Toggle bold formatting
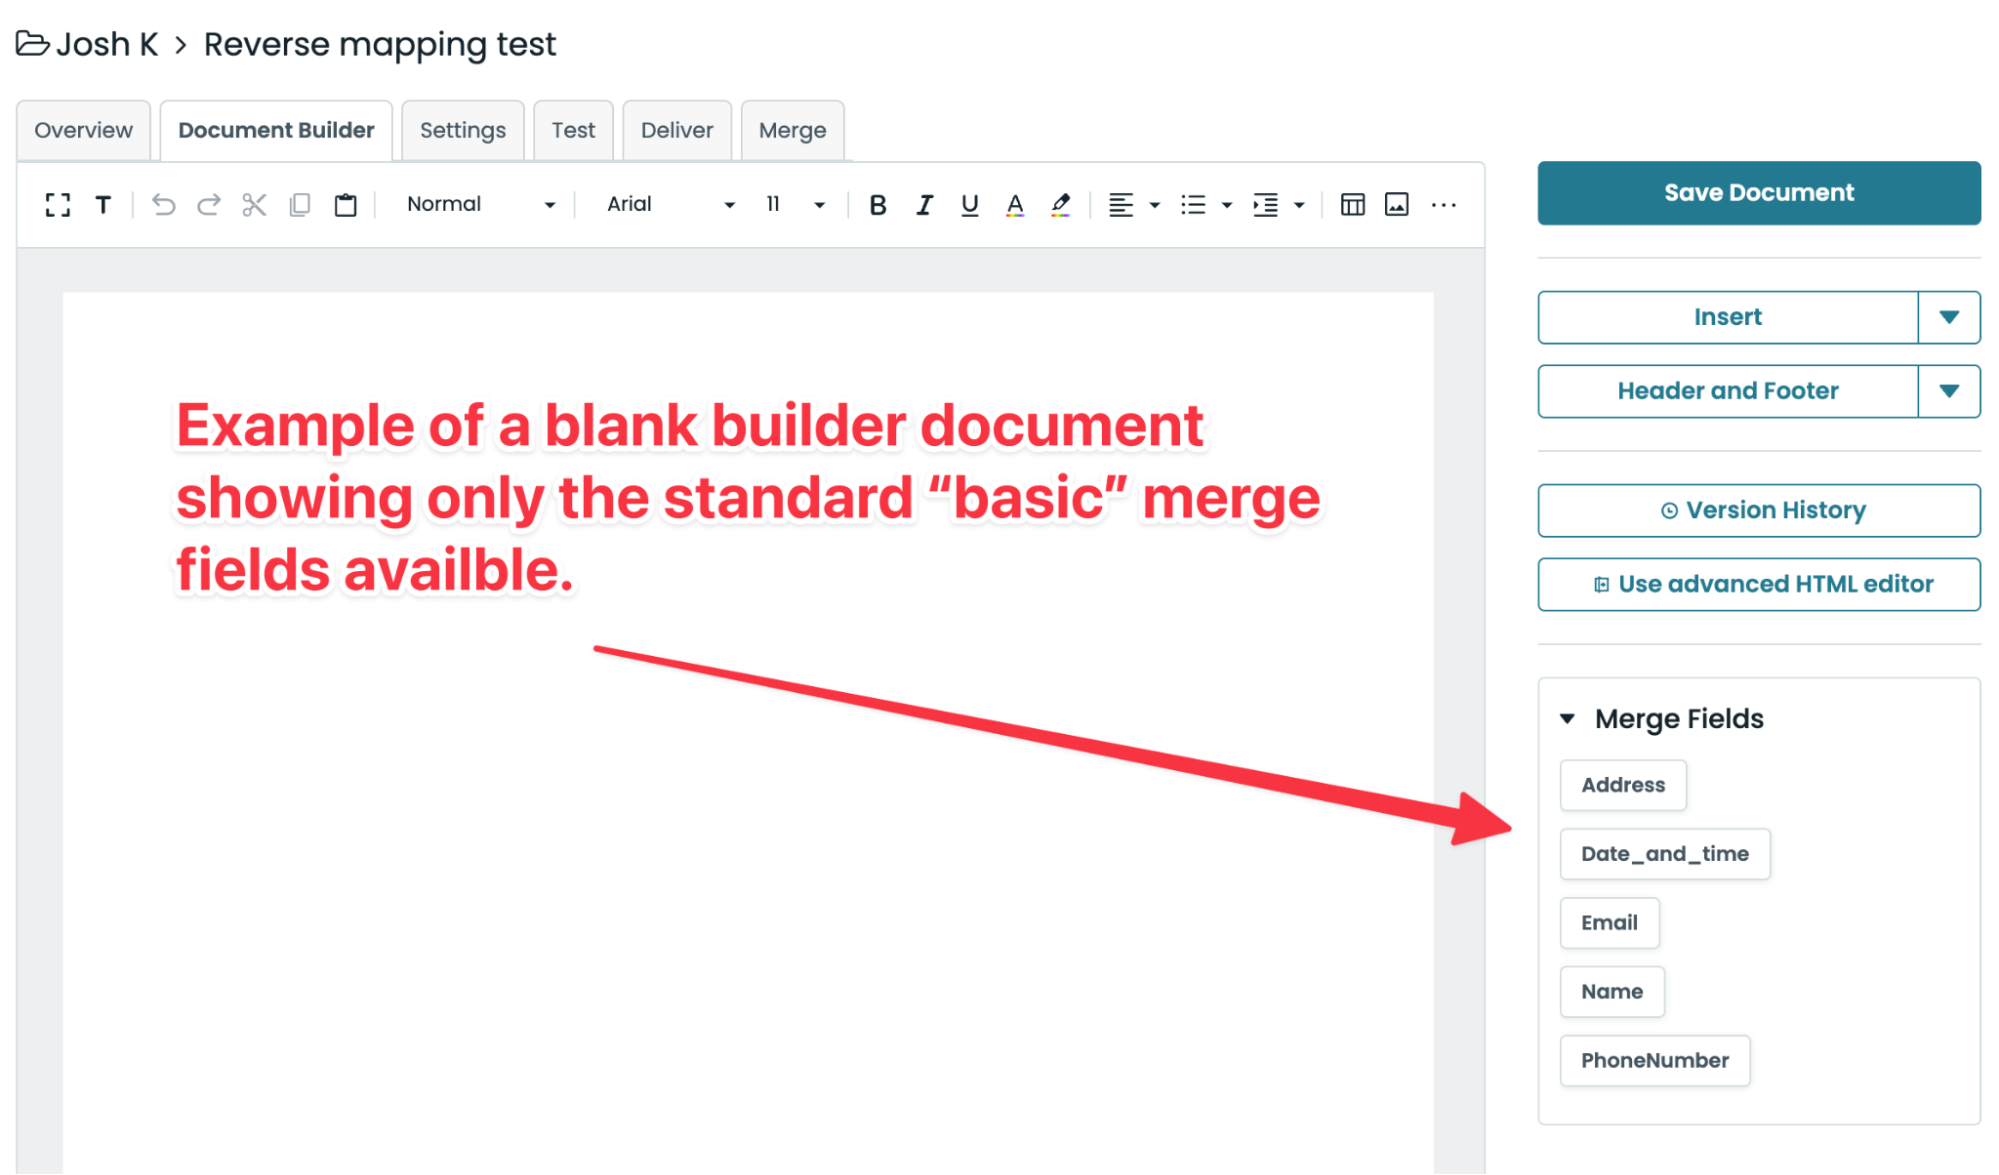 877,205
